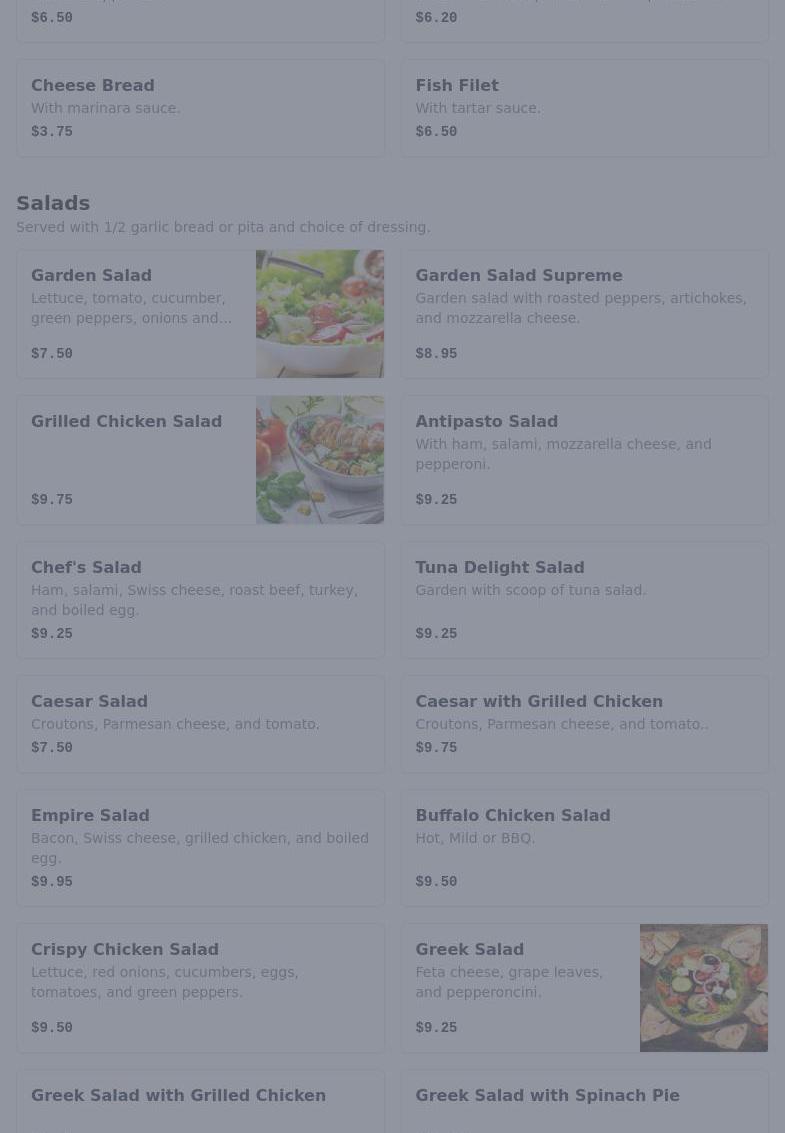Choose the Fish Filet menu item
The height and width of the screenshot is (1133, 785).
[x=584, y=108]
